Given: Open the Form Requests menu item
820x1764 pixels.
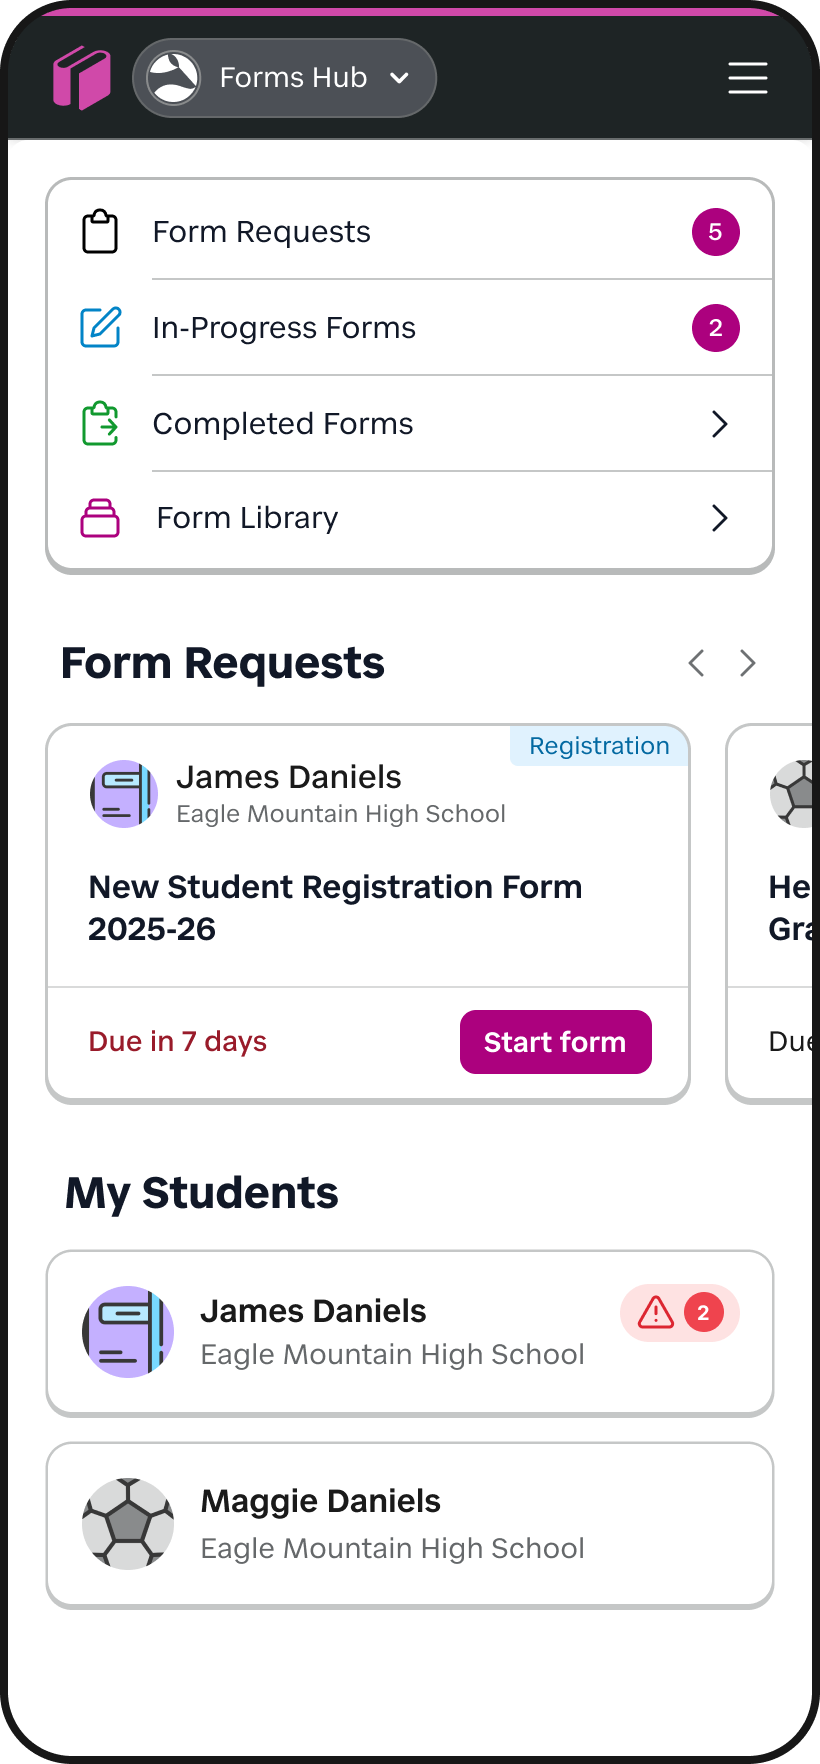Looking at the screenshot, I should coord(262,232).
